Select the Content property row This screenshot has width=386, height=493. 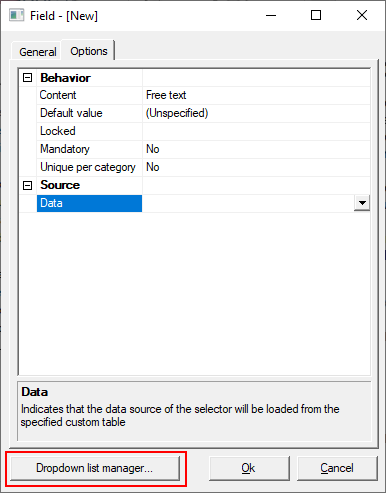[x=195, y=95]
